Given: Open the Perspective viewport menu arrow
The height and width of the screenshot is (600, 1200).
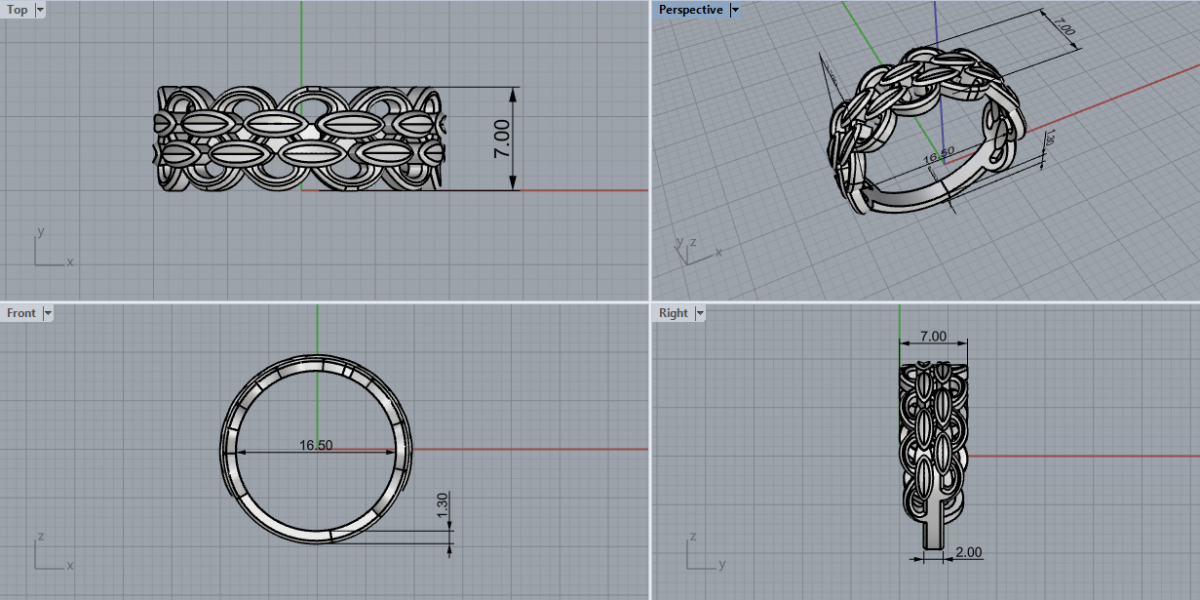Looking at the screenshot, I should tap(735, 10).
